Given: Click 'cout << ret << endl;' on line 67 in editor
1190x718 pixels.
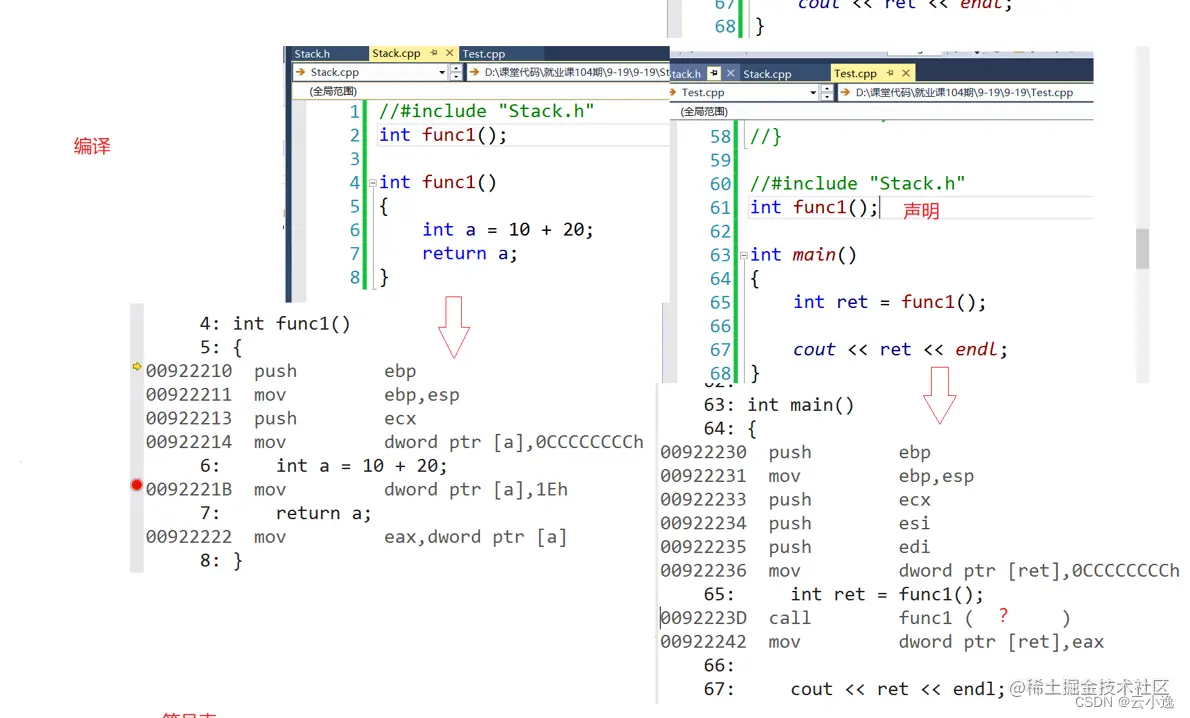Looking at the screenshot, I should 900,349.
